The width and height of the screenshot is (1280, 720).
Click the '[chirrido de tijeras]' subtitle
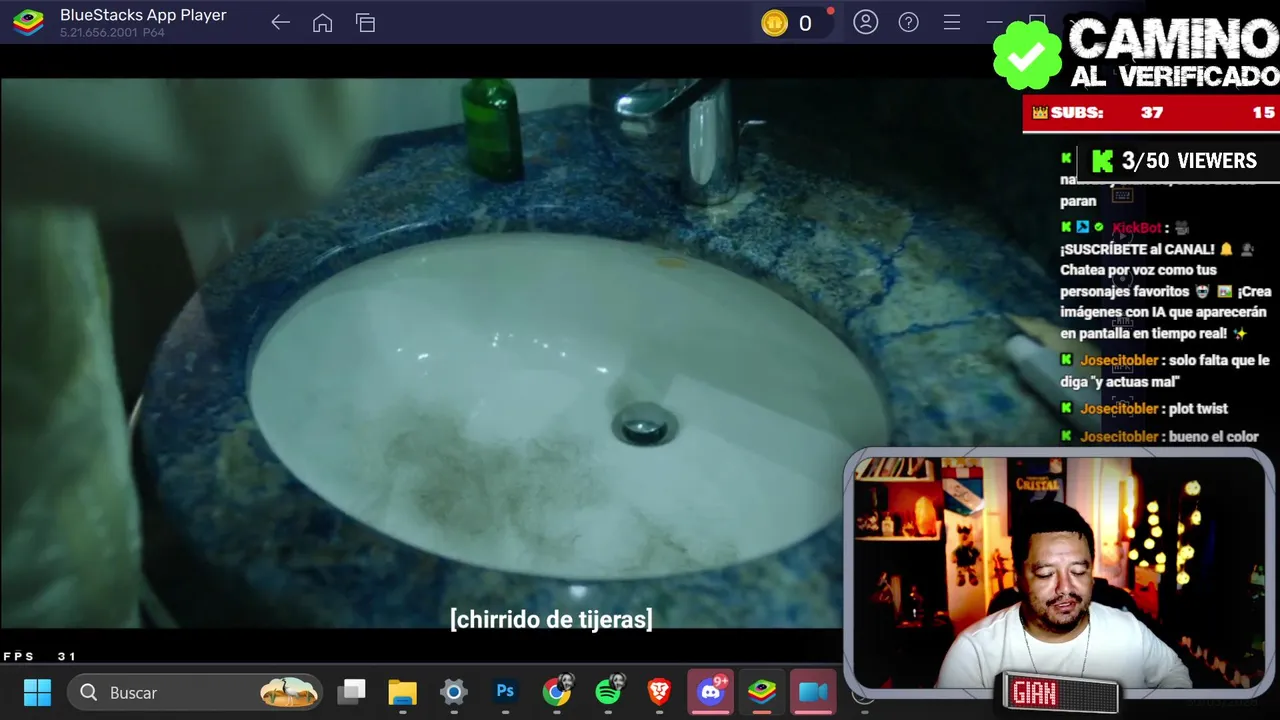pyautogui.click(x=551, y=619)
